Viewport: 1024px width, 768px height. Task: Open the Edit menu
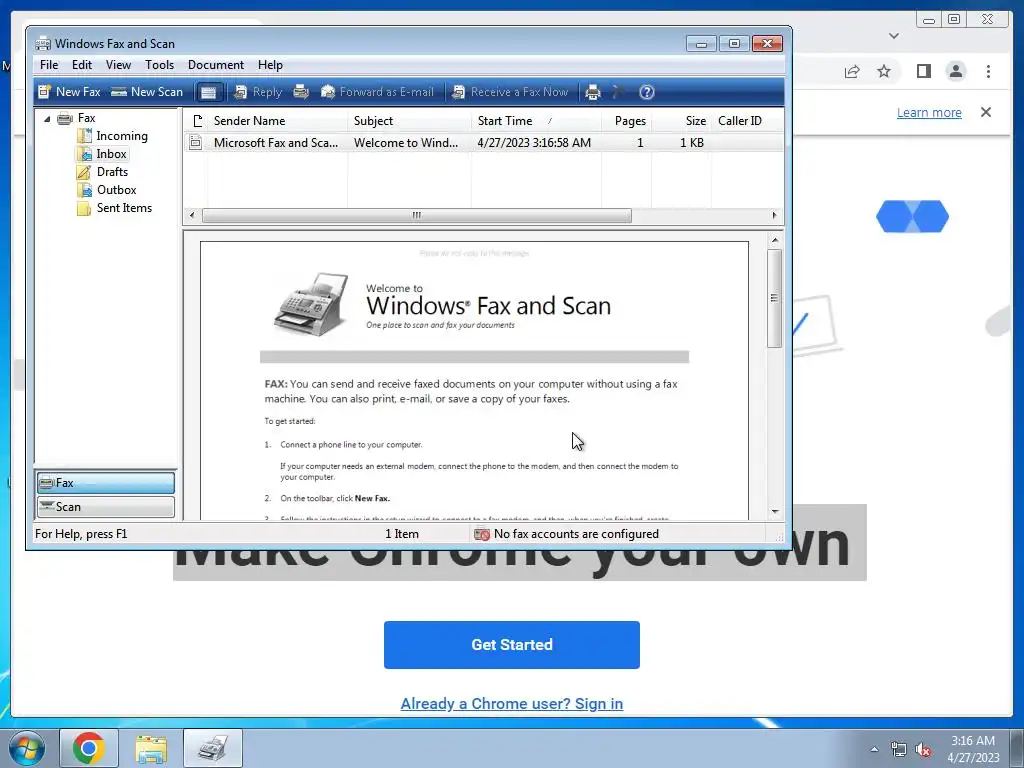click(82, 65)
